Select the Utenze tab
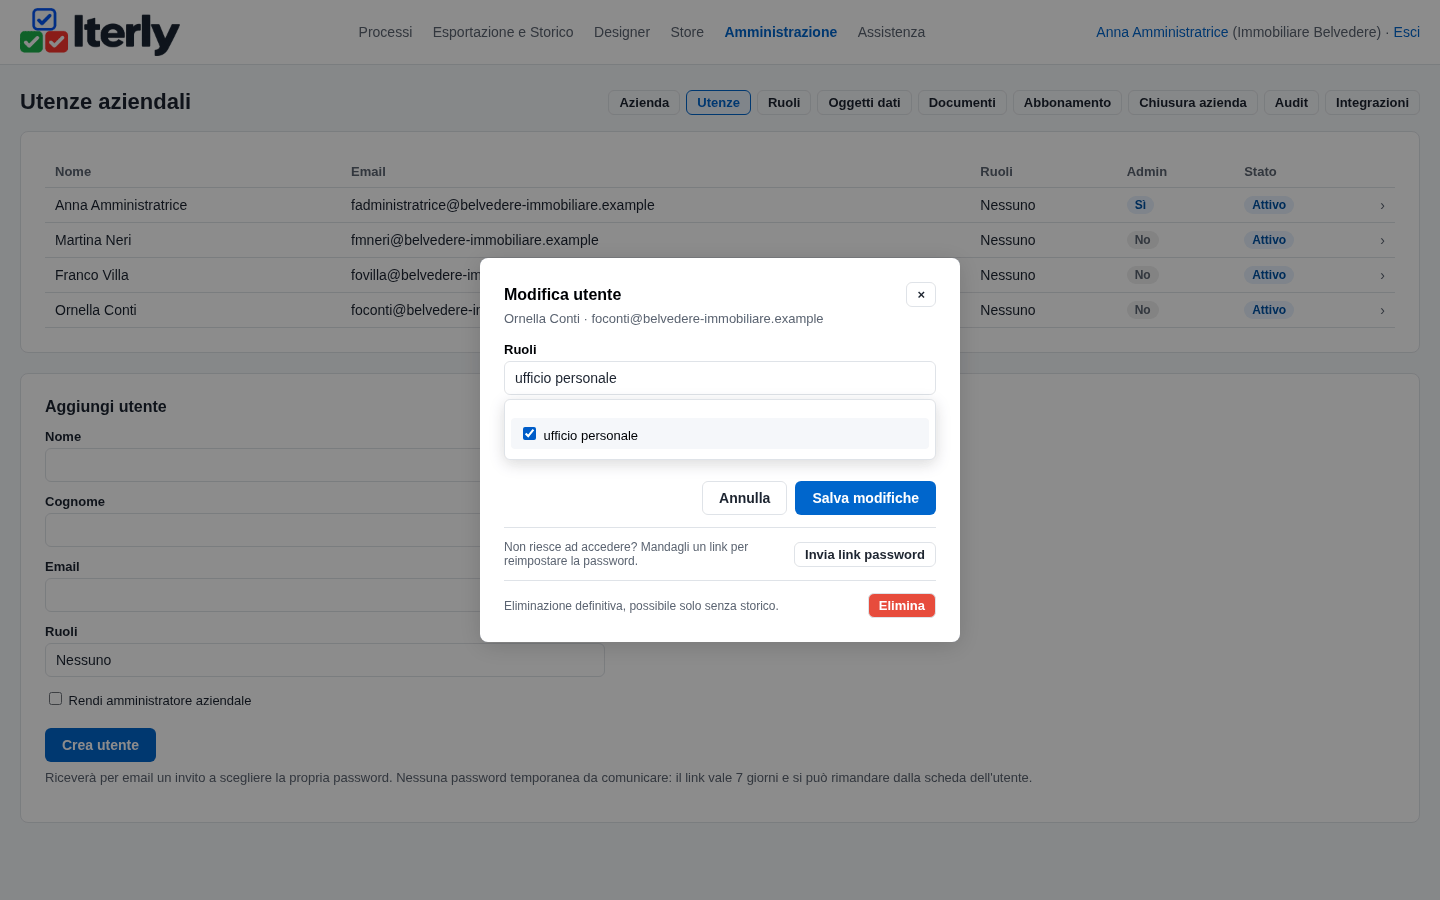The image size is (1440, 900). tap(718, 103)
